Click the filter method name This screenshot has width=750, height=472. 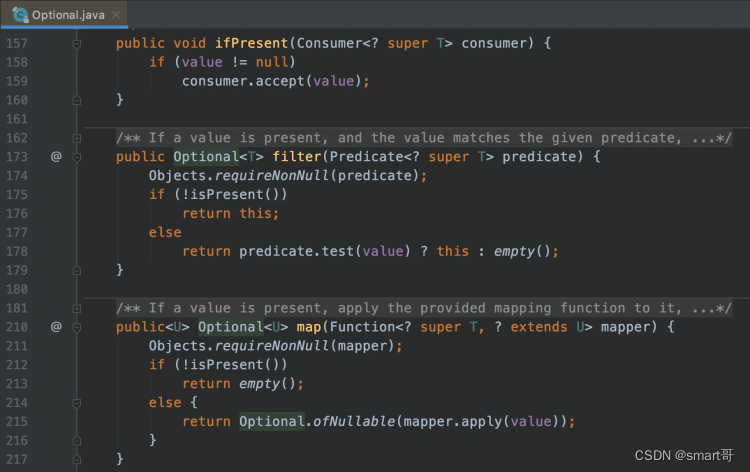297,156
